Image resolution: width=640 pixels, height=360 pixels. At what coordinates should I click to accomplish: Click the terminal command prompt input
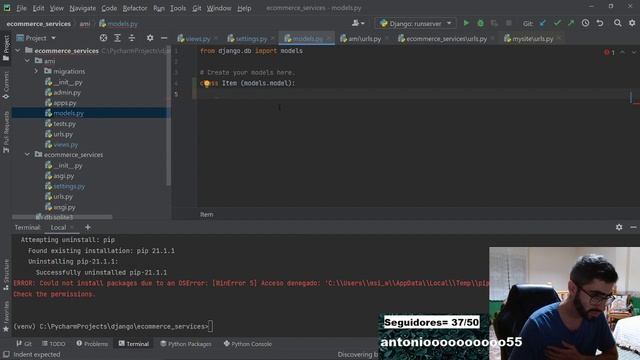point(211,326)
